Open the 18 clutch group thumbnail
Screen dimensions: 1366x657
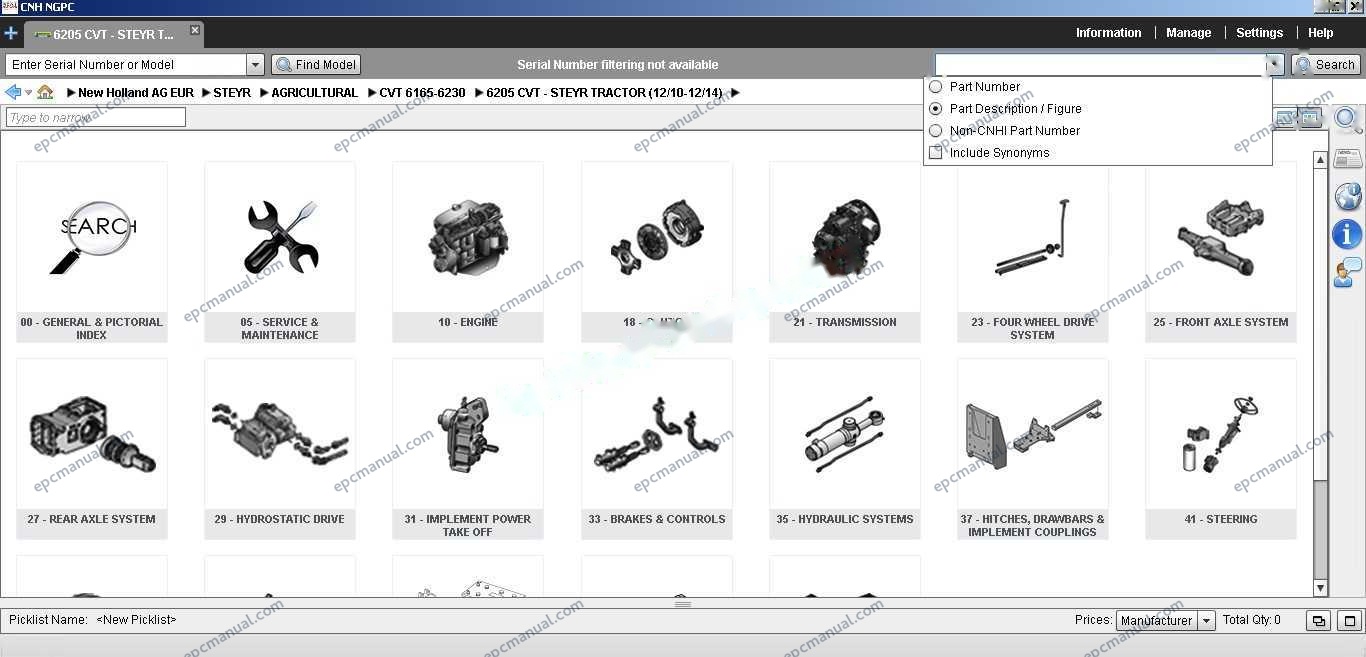point(657,252)
